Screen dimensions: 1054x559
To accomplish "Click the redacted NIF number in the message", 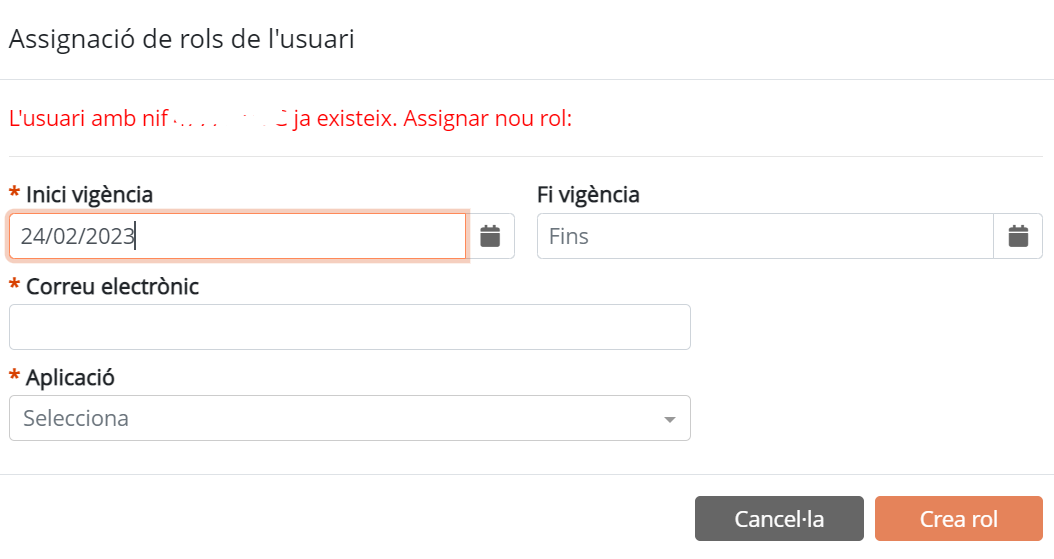I will pyautogui.click(x=231, y=118).
